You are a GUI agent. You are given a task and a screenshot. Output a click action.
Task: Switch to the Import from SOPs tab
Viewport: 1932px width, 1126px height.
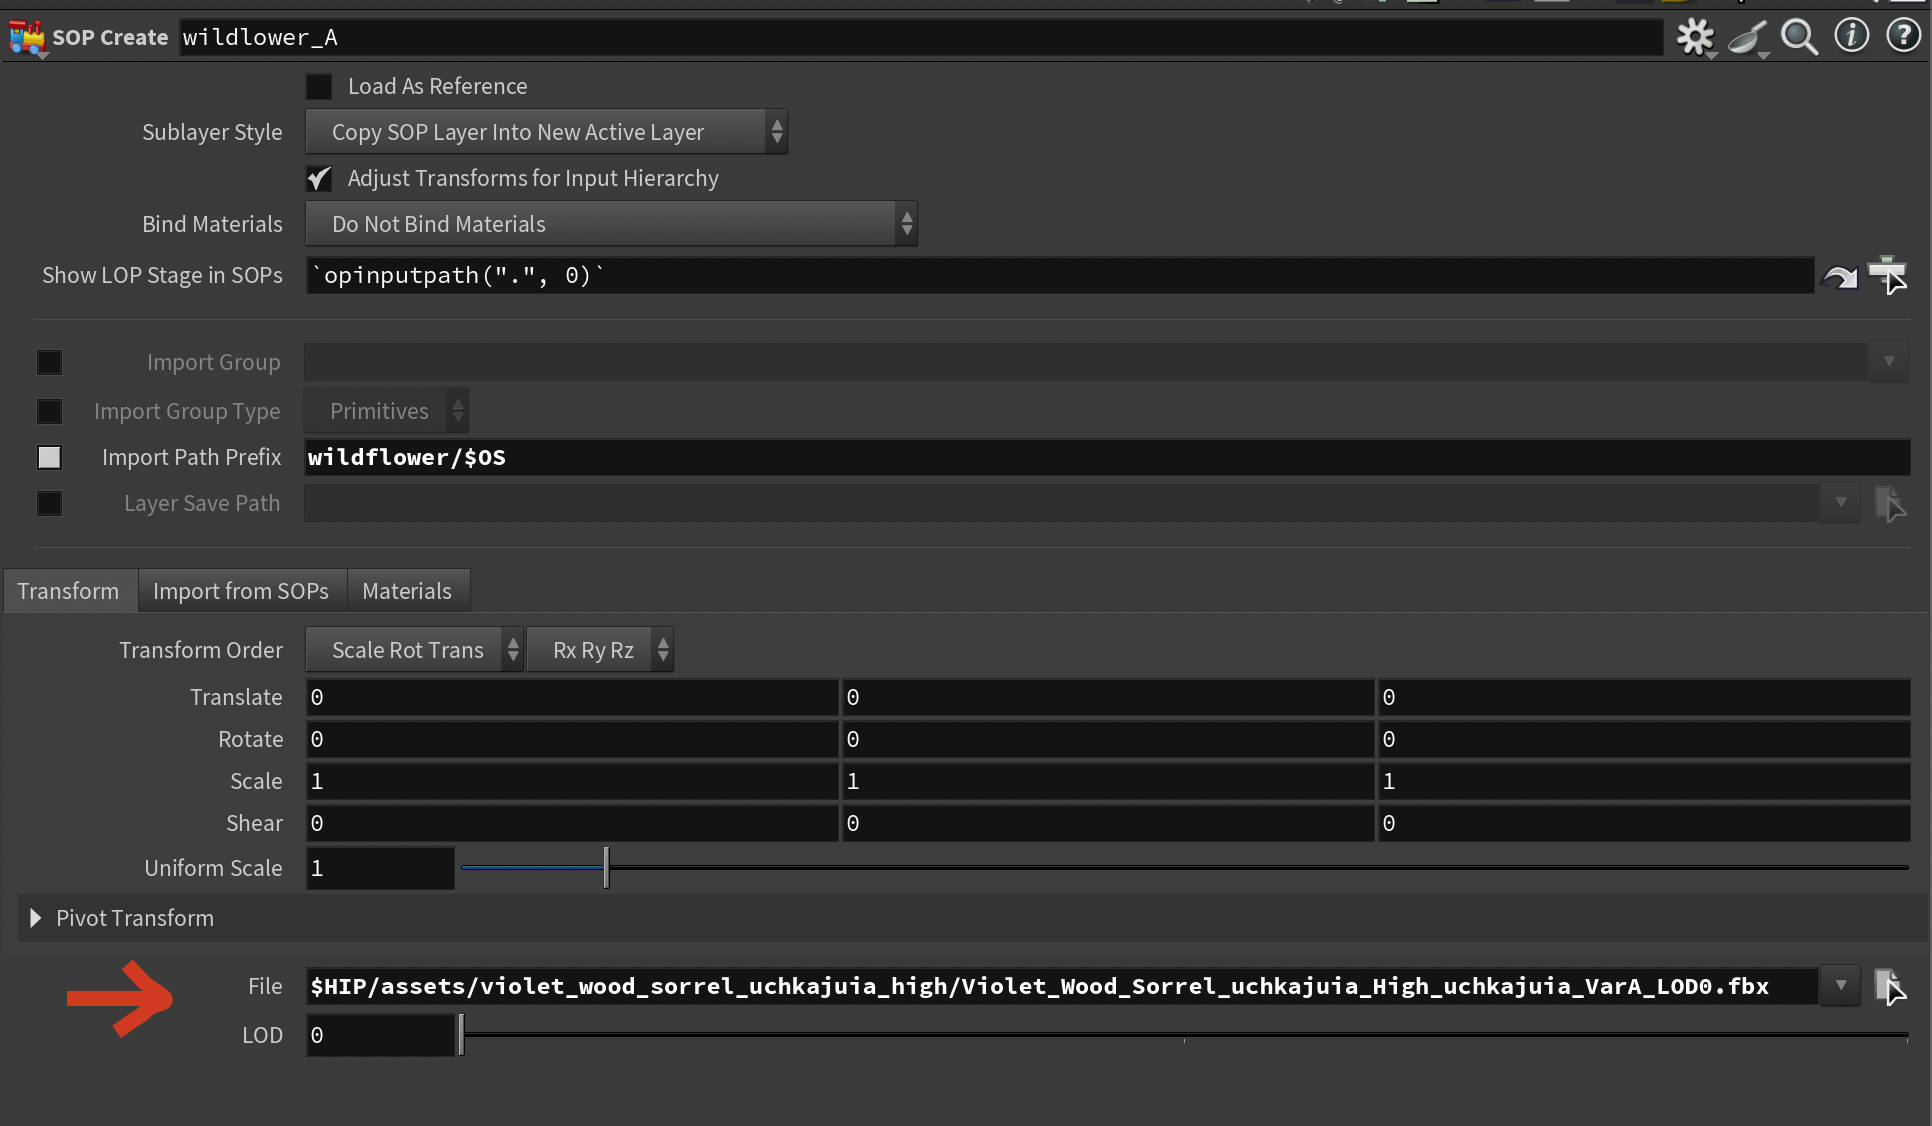[241, 591]
